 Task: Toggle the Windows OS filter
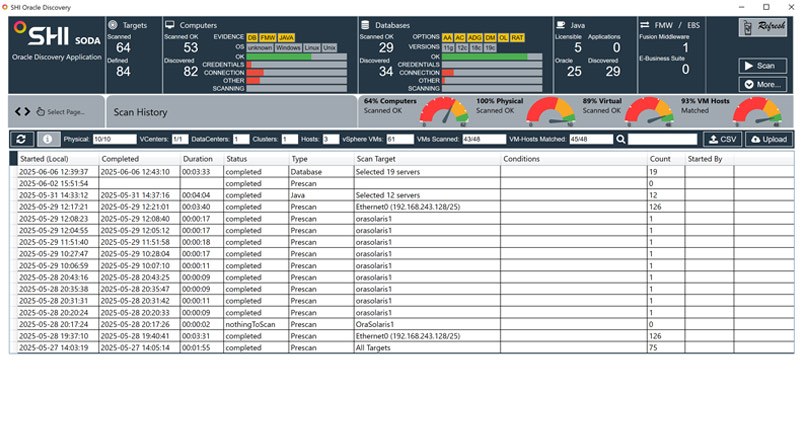pyautogui.click(x=288, y=47)
